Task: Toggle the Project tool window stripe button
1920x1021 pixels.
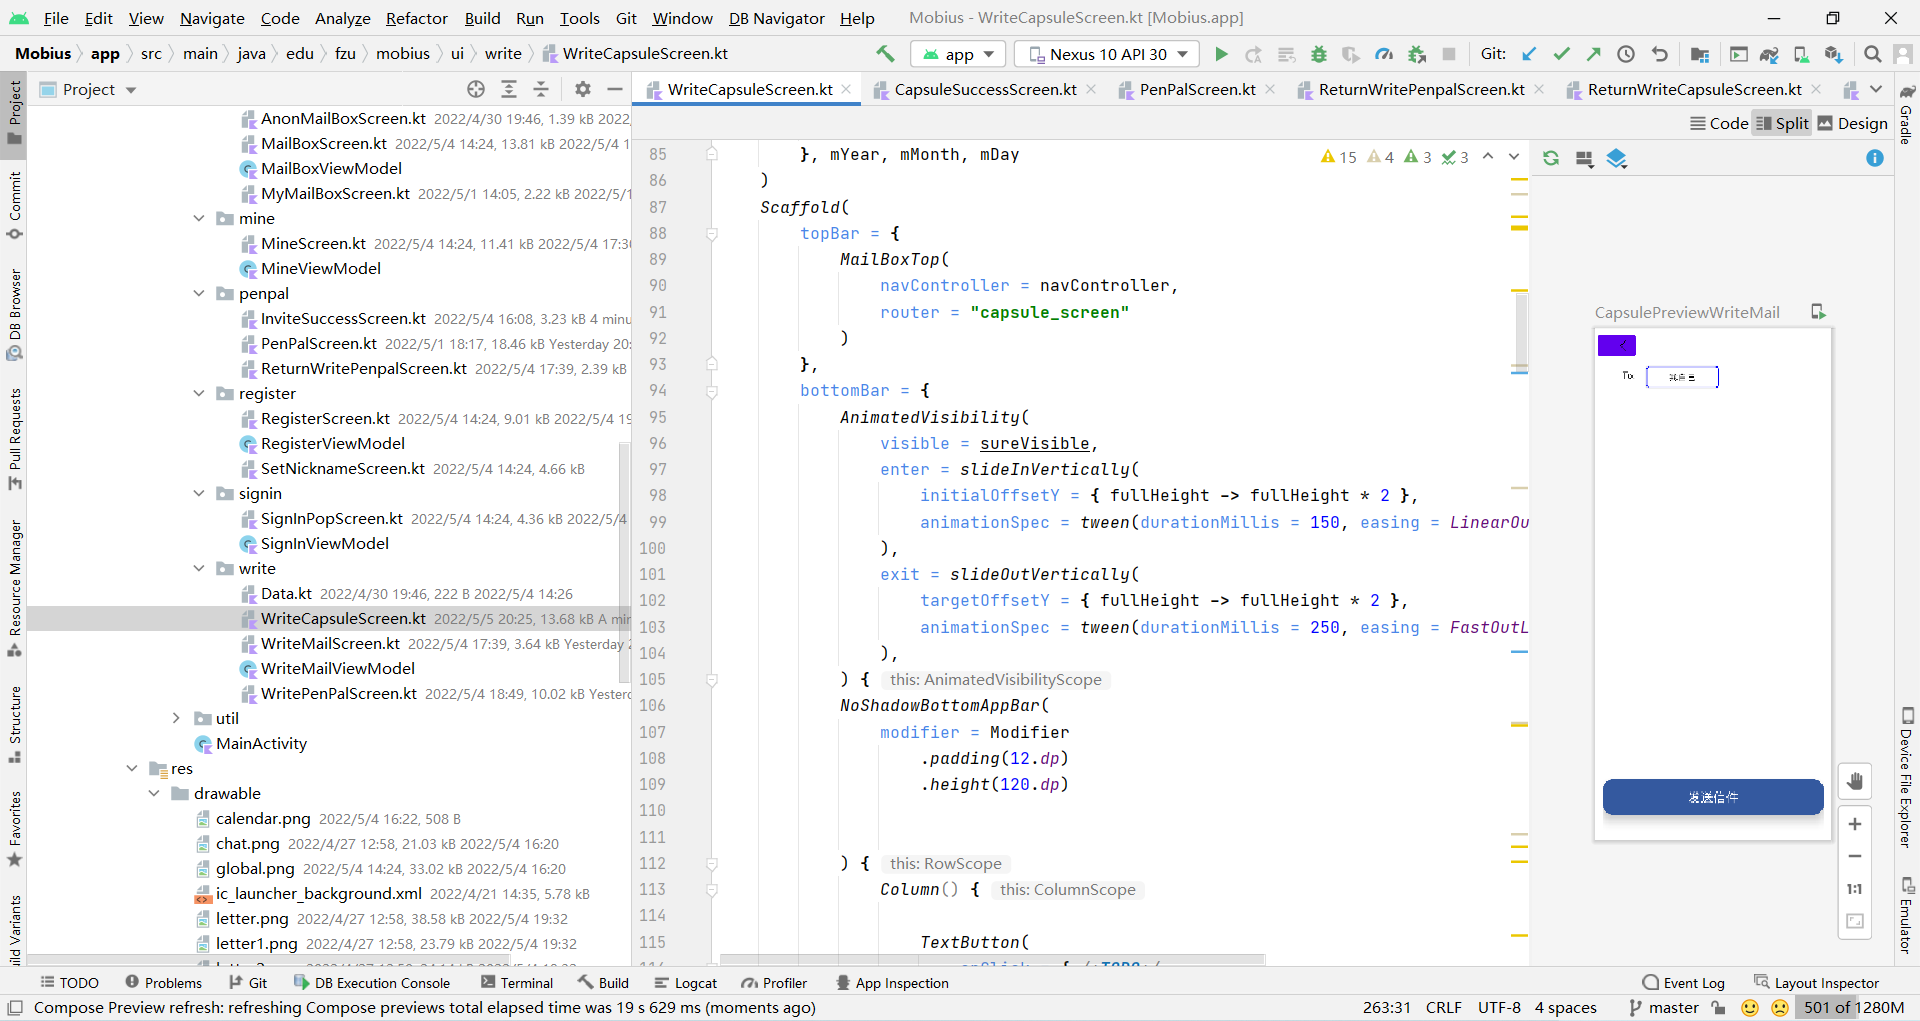Action: pyautogui.click(x=14, y=112)
